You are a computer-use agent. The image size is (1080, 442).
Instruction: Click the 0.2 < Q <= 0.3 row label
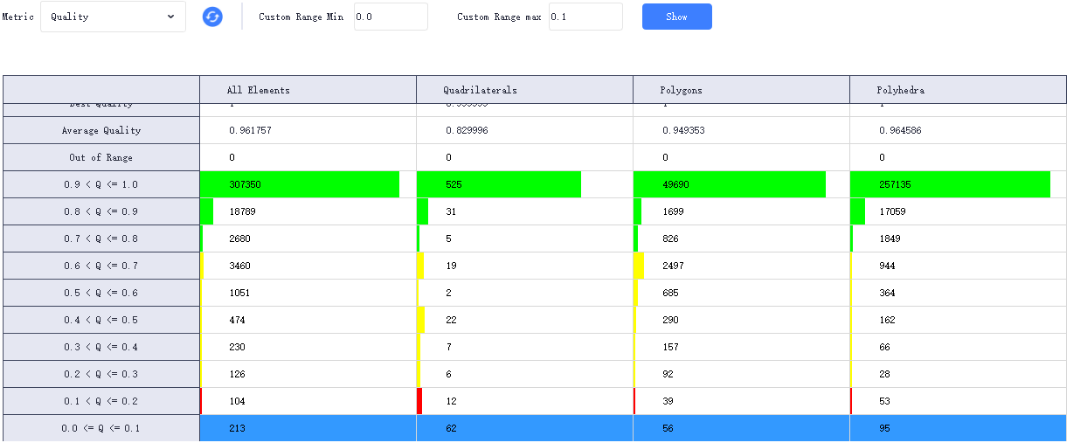pos(101,374)
